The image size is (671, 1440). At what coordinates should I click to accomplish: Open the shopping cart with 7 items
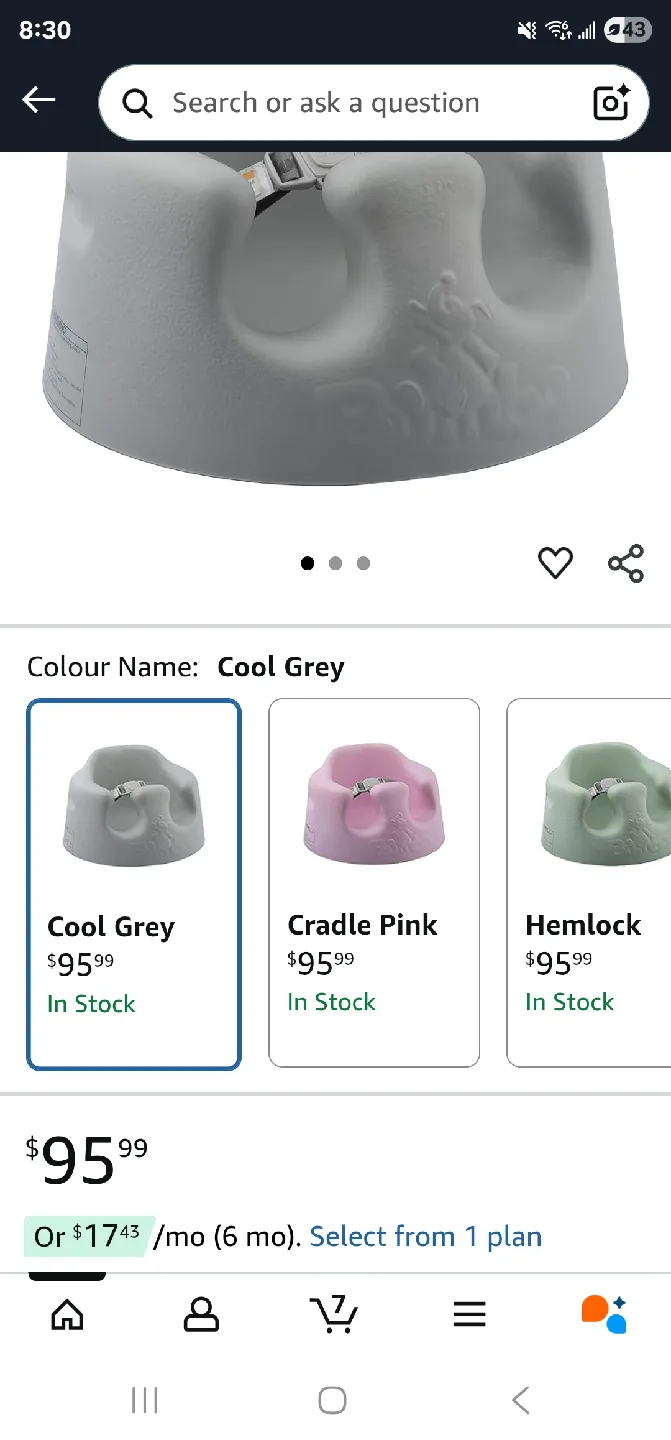click(335, 1315)
